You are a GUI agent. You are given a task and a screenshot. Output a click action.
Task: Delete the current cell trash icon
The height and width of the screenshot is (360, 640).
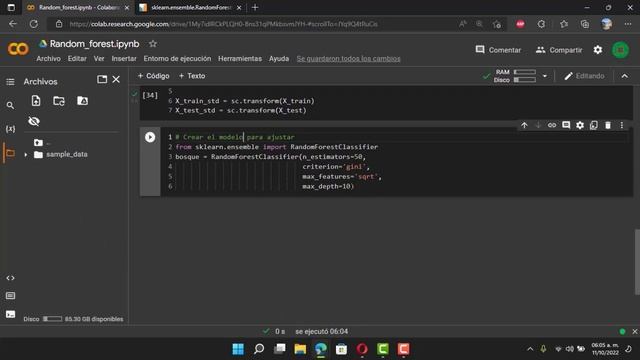click(x=608, y=125)
